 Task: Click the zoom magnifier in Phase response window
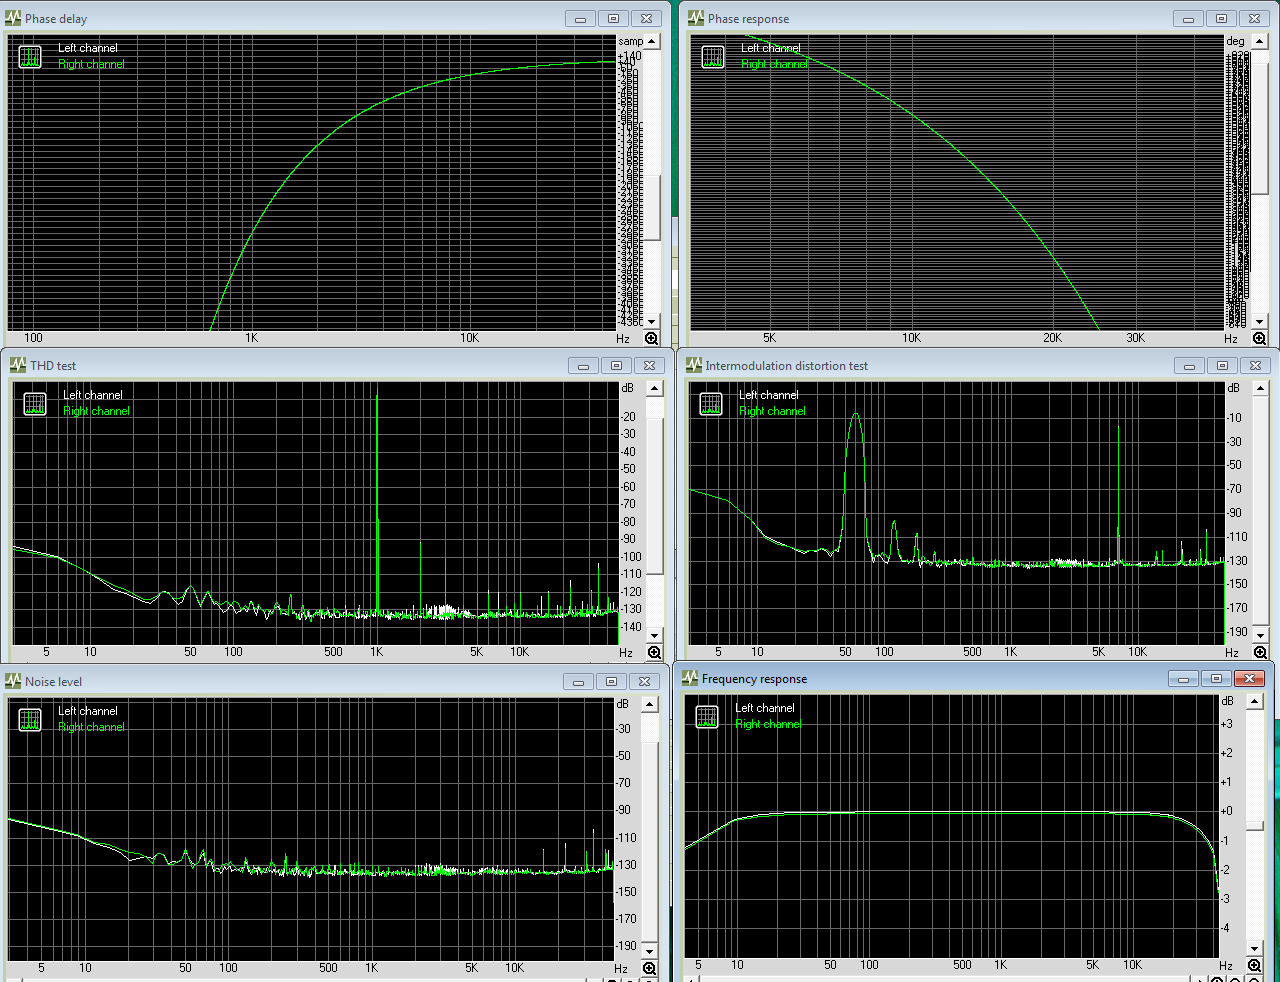click(1259, 339)
